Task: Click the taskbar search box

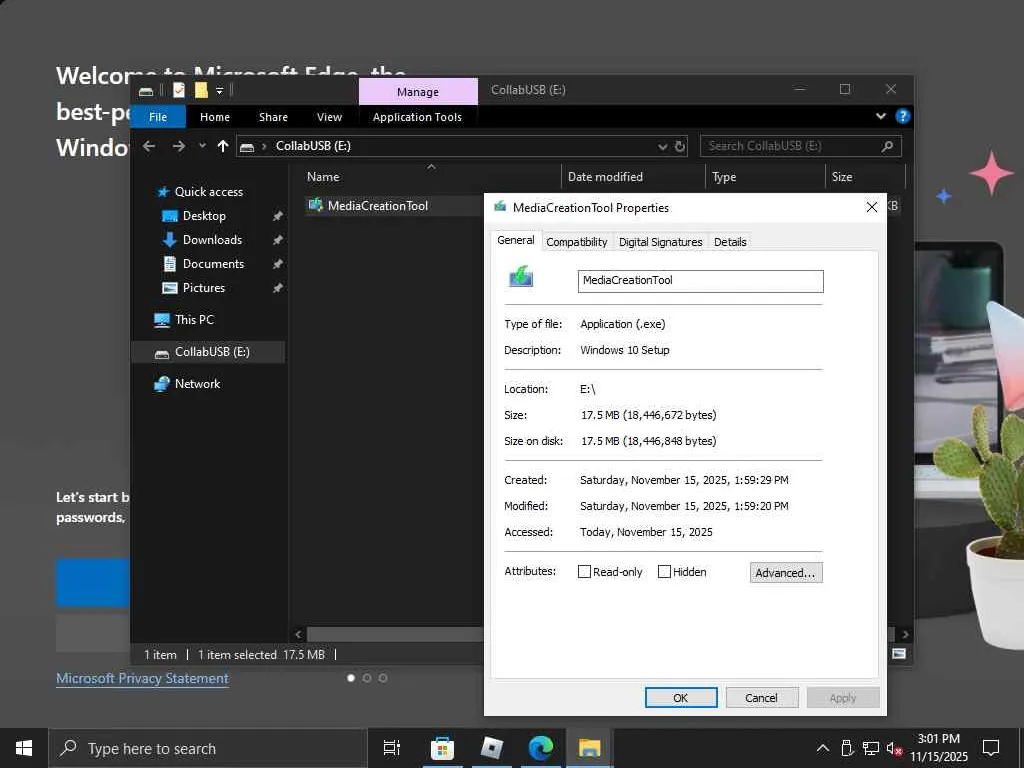Action: (x=207, y=748)
